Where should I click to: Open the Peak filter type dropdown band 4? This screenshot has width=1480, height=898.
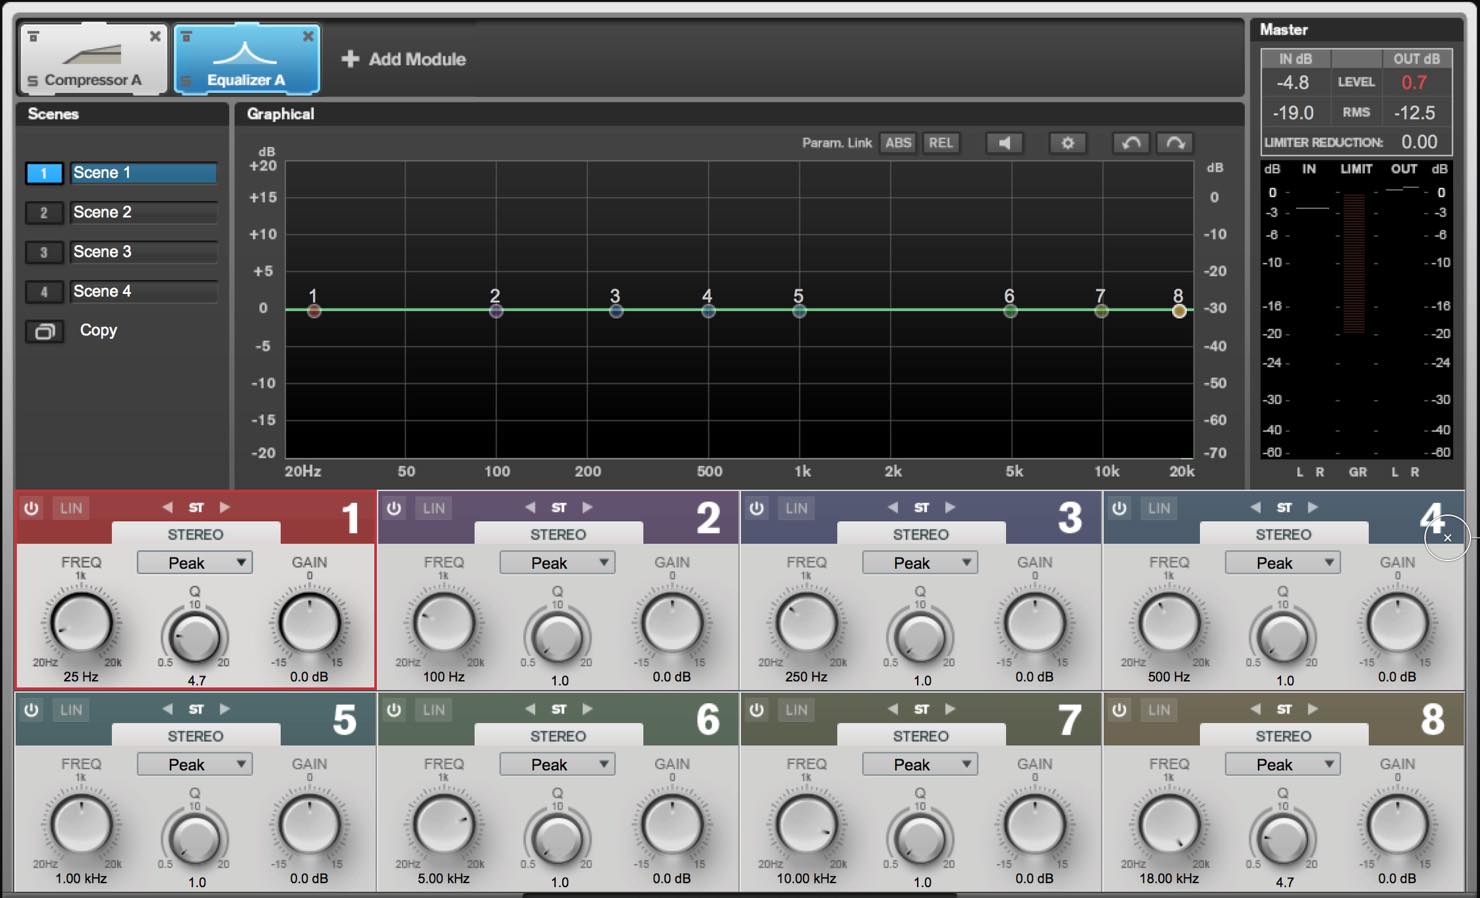1283,563
